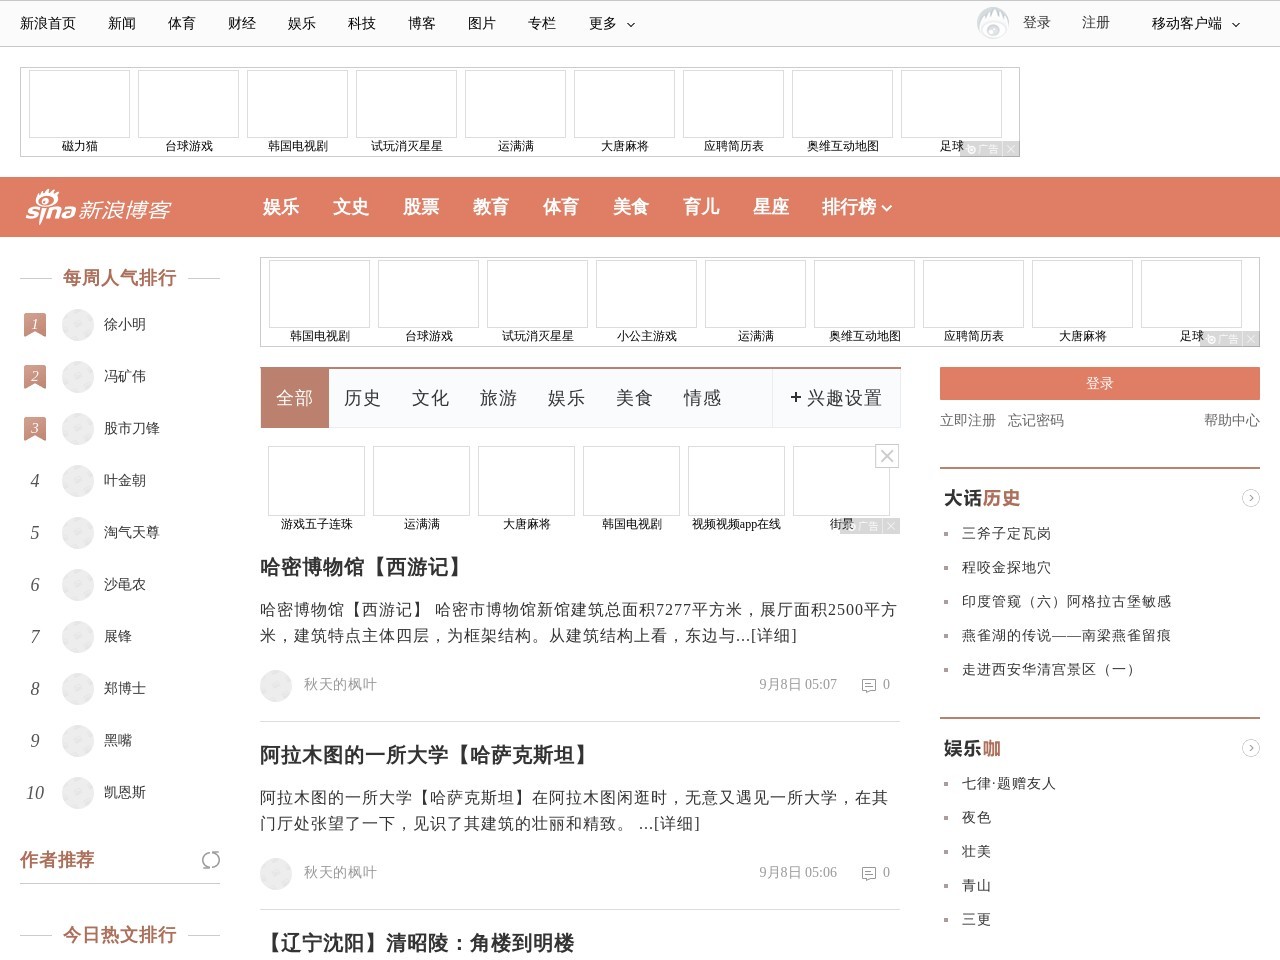Open 育儿 in the blog menu

click(701, 207)
